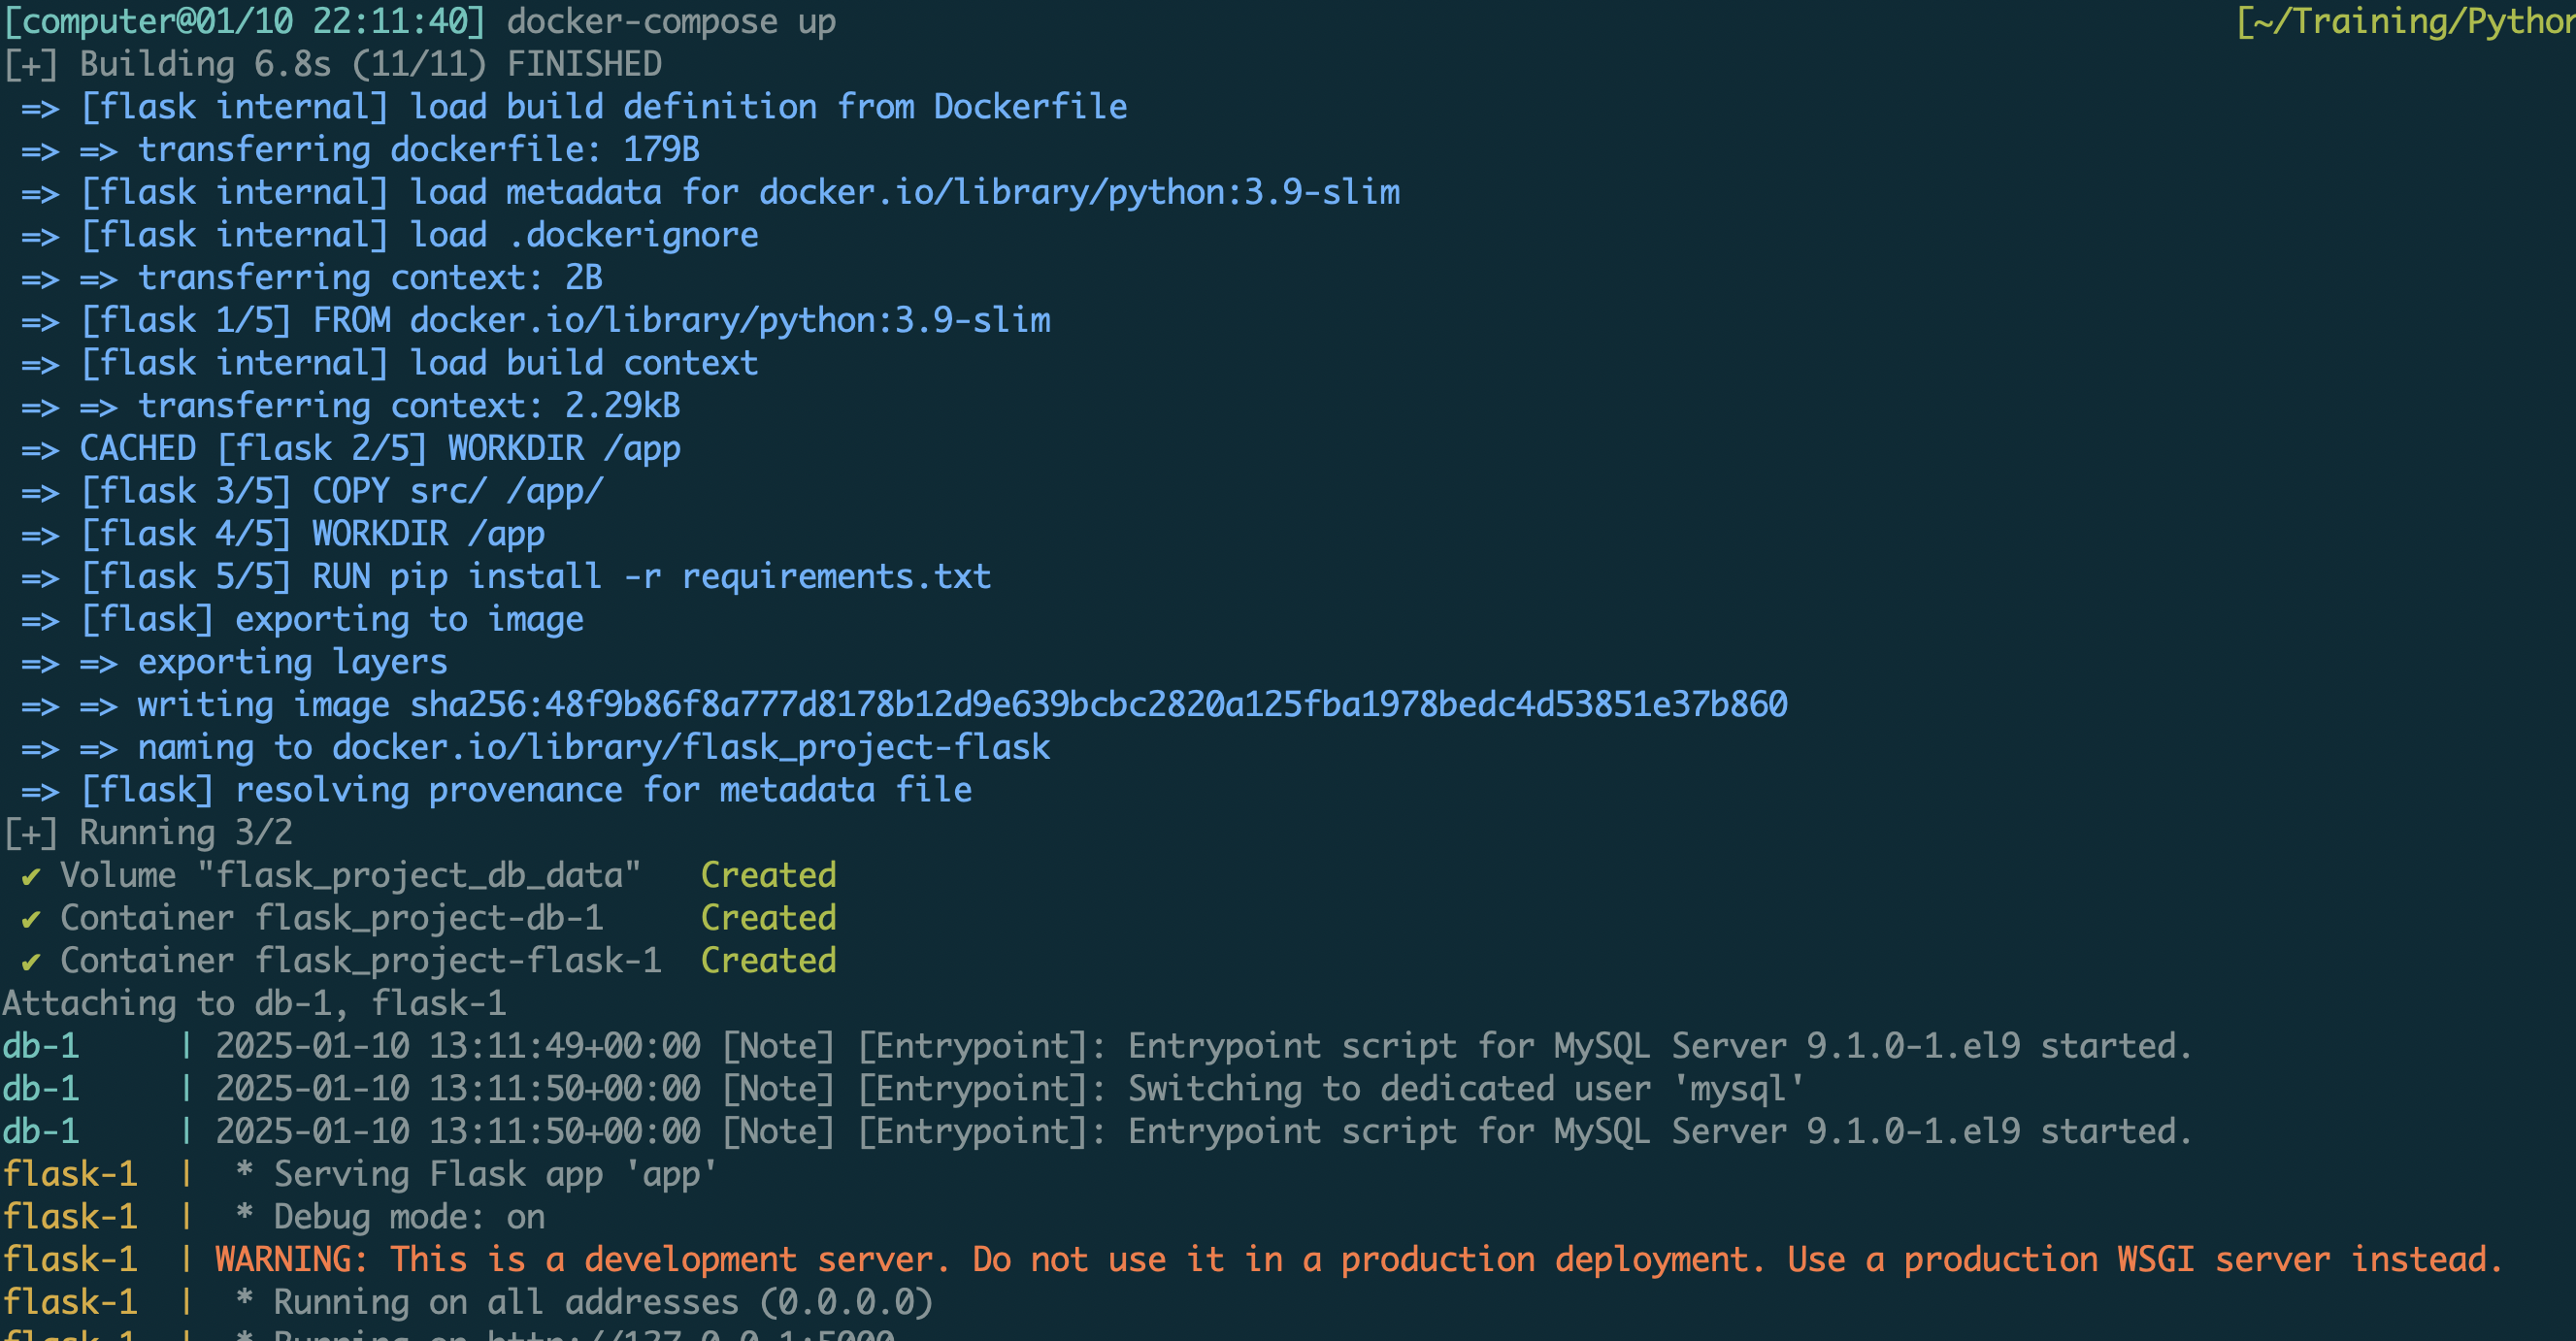Click "Switching to dedicated user 'mysql'" log text
Viewport: 2576px width, 1341px height.
(1466, 1089)
